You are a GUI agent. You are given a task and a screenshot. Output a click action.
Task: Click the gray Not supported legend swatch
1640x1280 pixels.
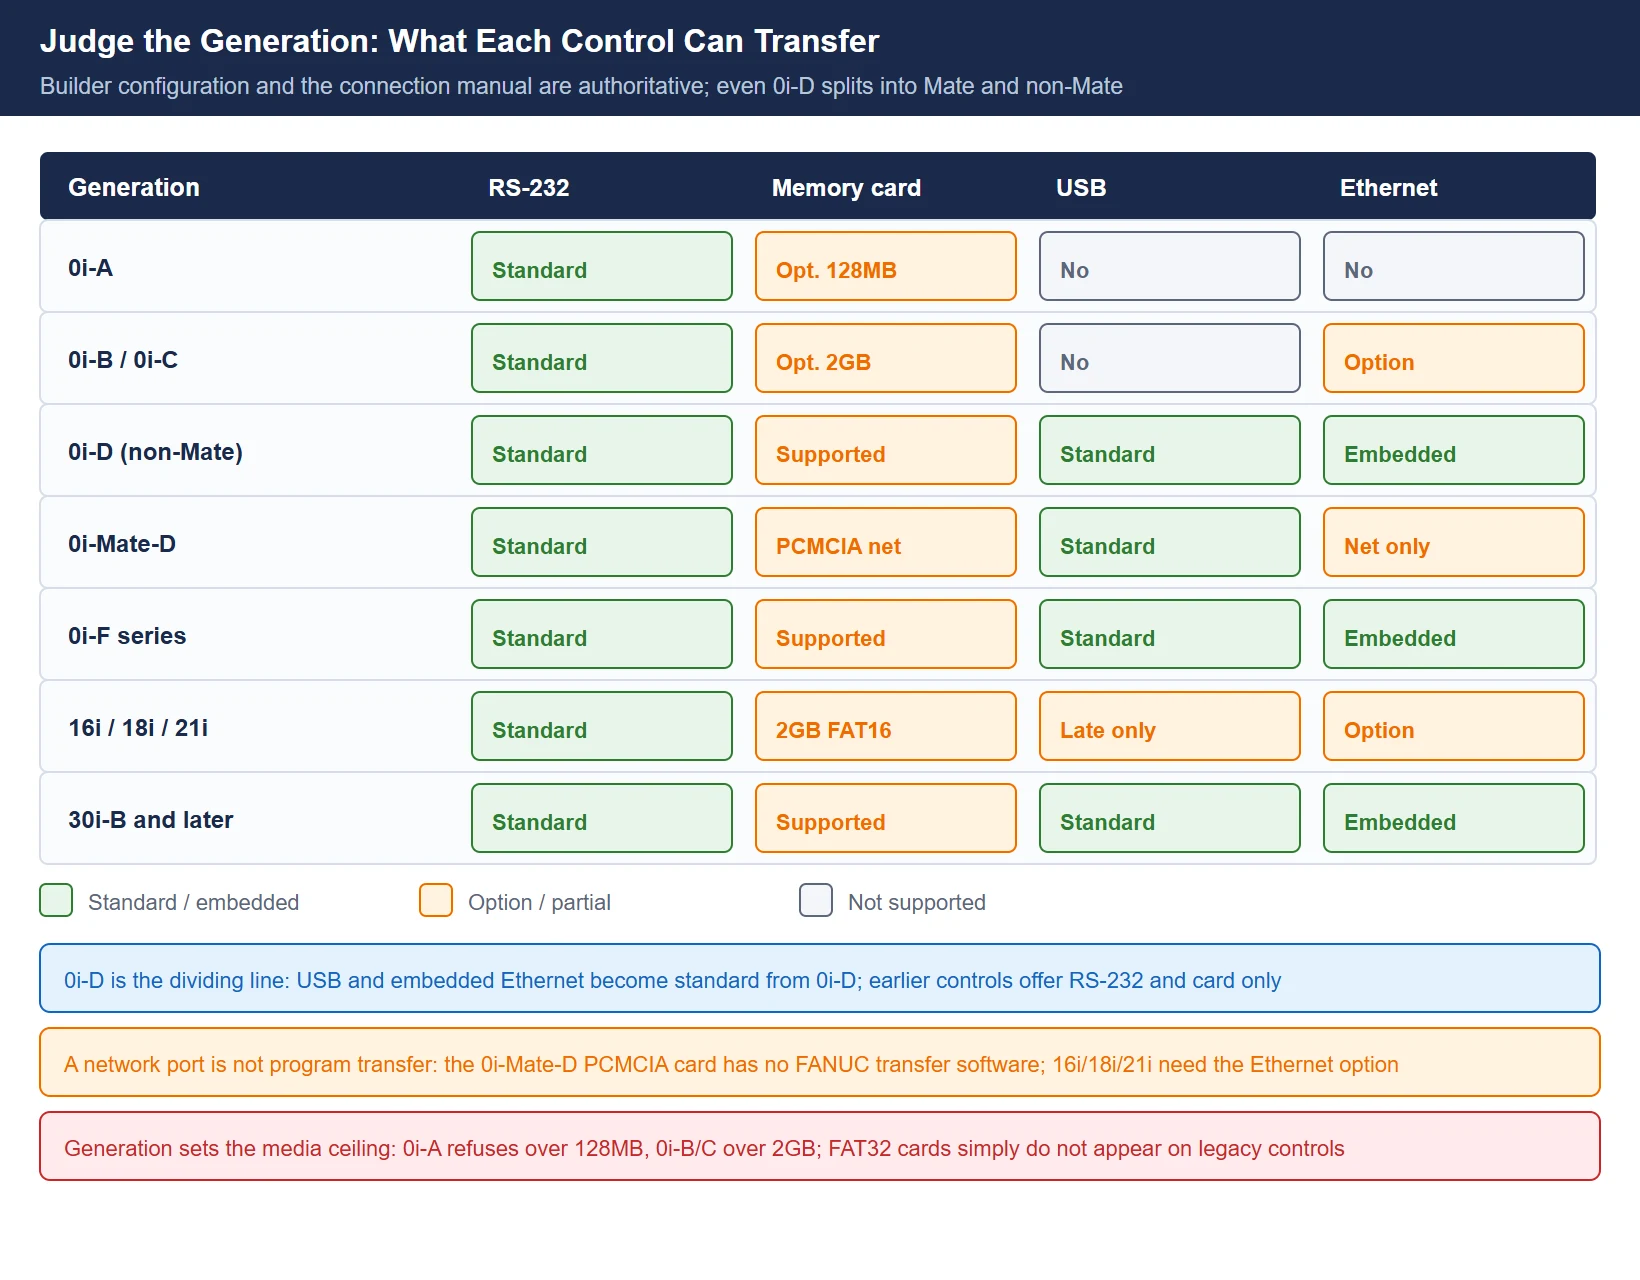tap(816, 900)
